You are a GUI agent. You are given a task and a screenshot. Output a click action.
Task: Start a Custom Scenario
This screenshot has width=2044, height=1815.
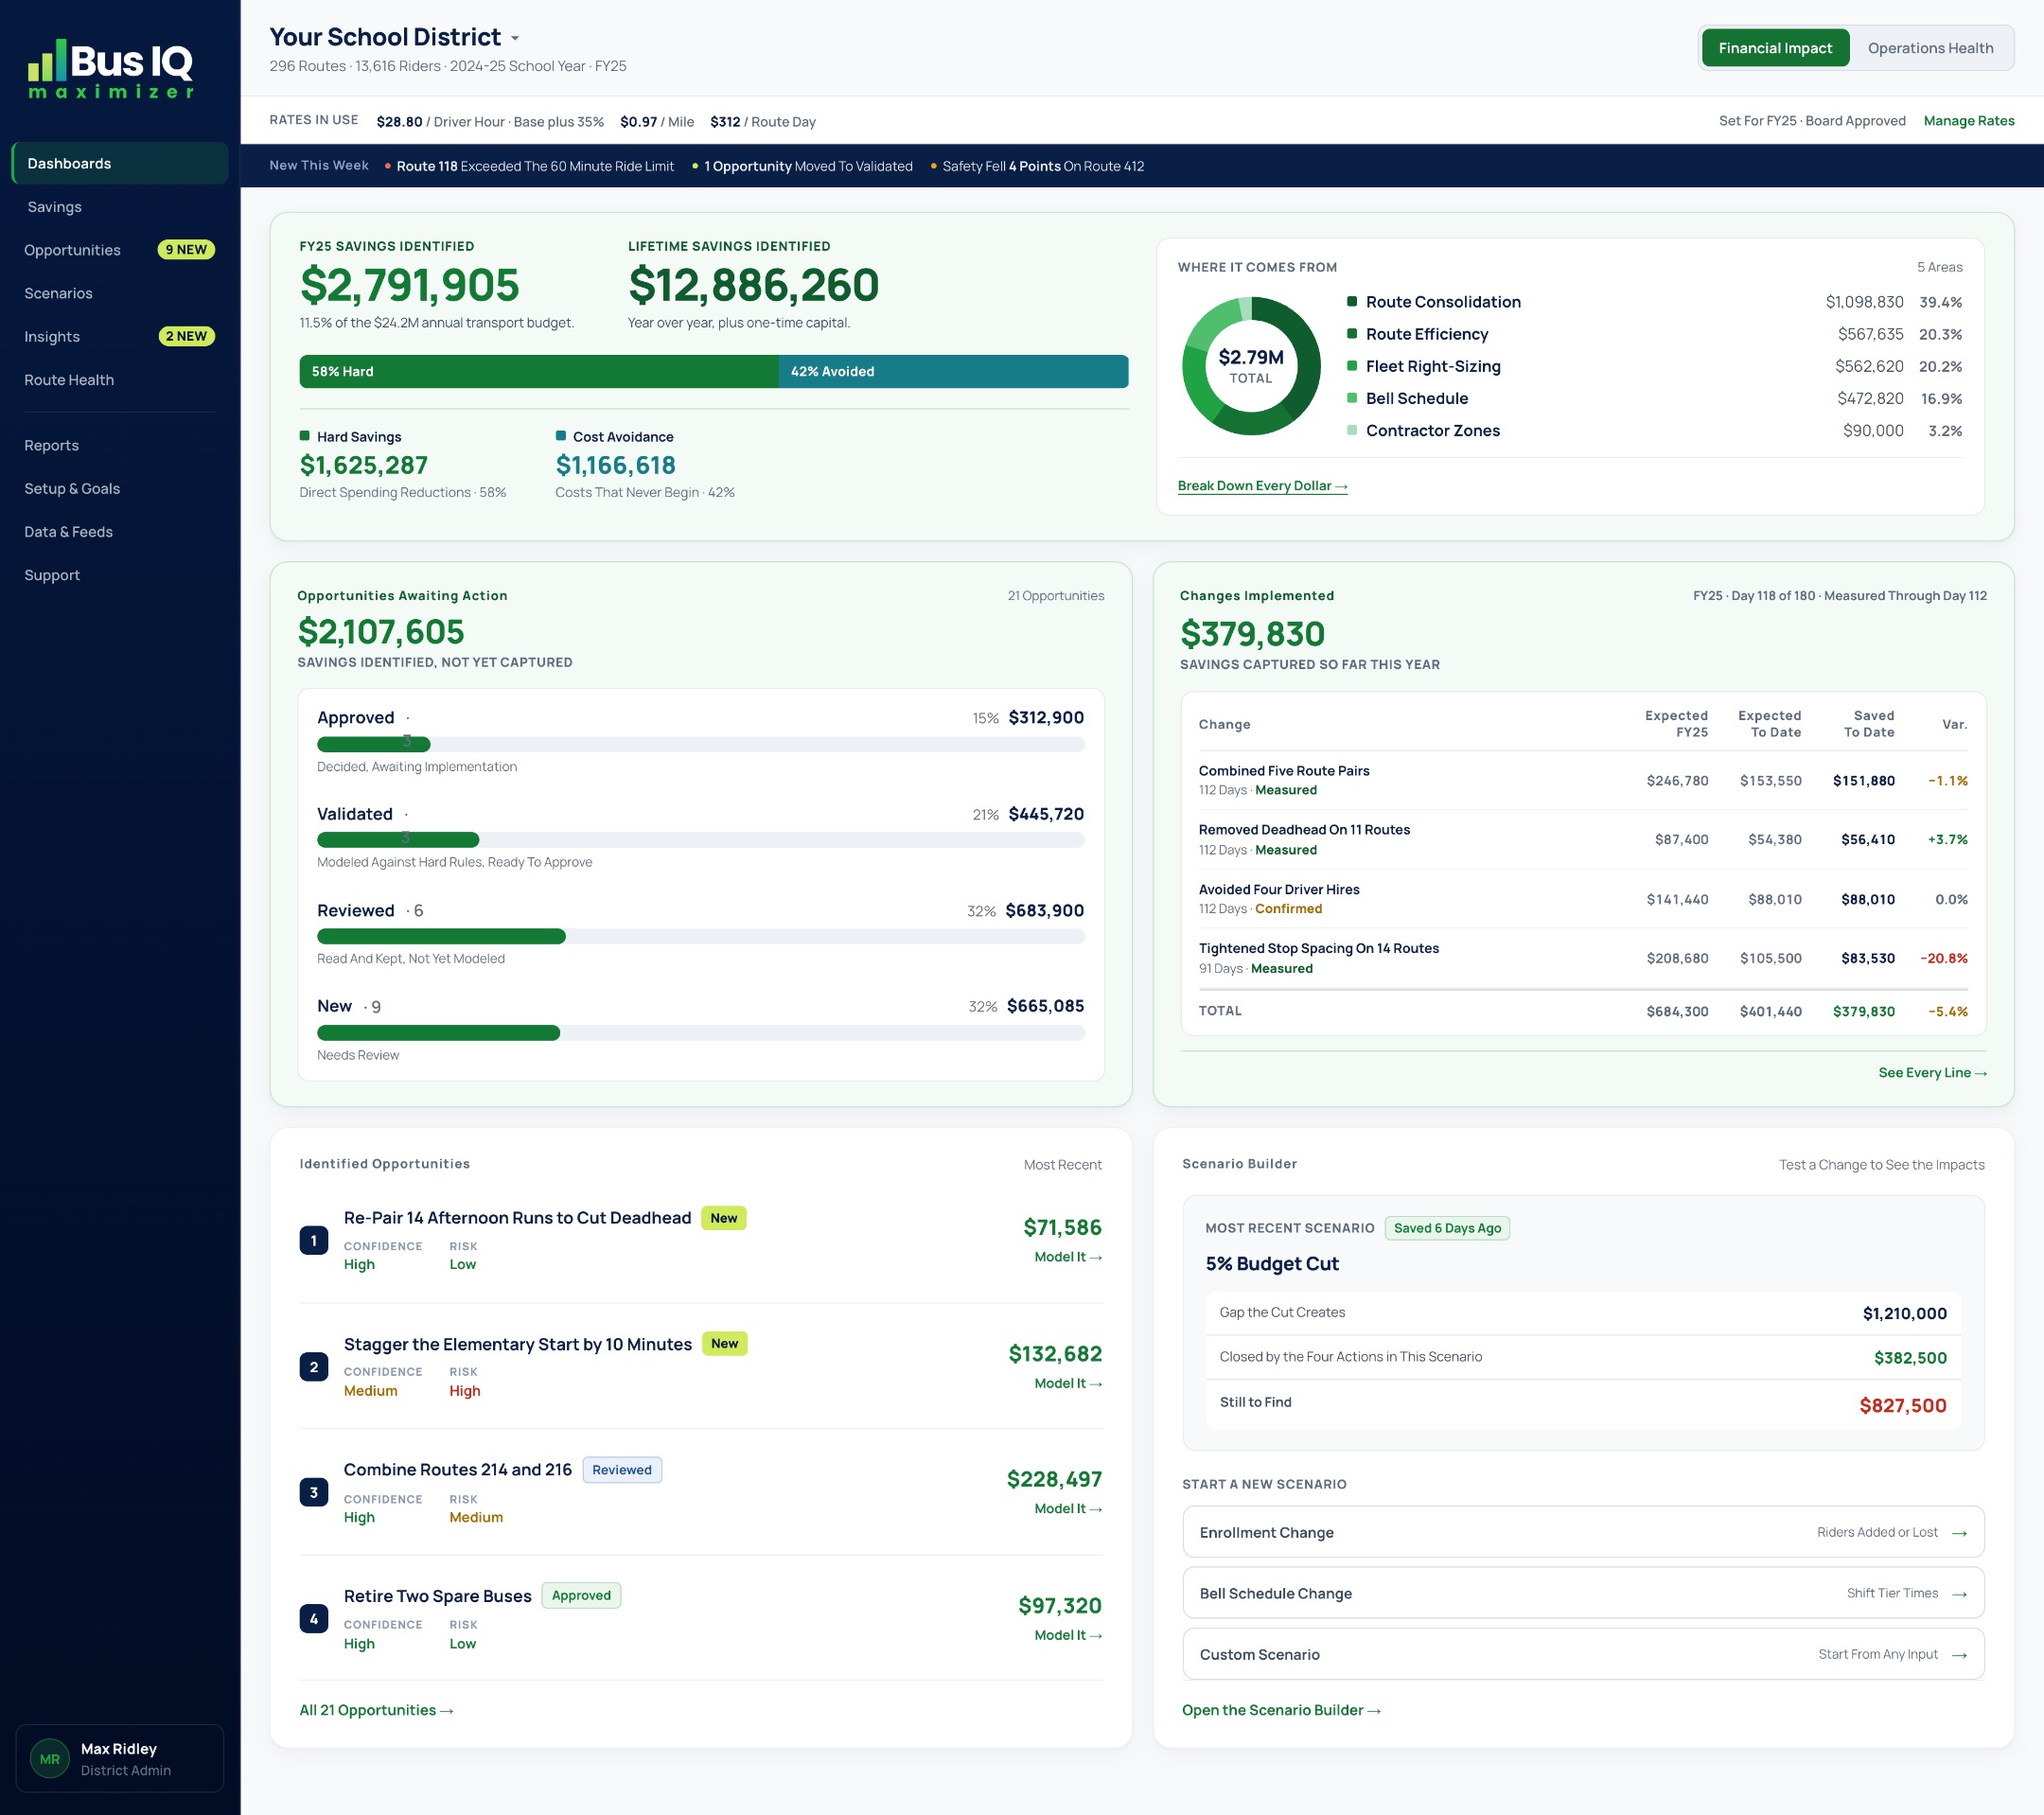(x=1583, y=1655)
